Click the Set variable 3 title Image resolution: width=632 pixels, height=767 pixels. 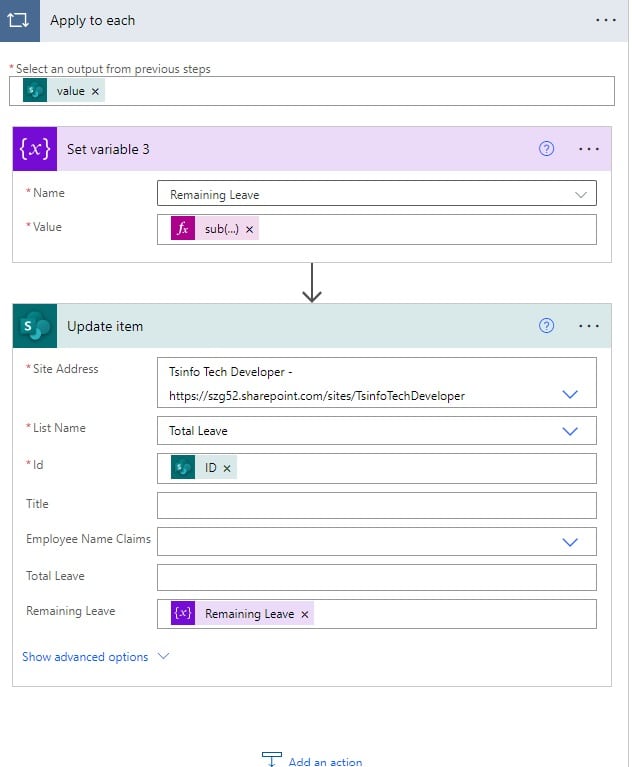point(108,149)
